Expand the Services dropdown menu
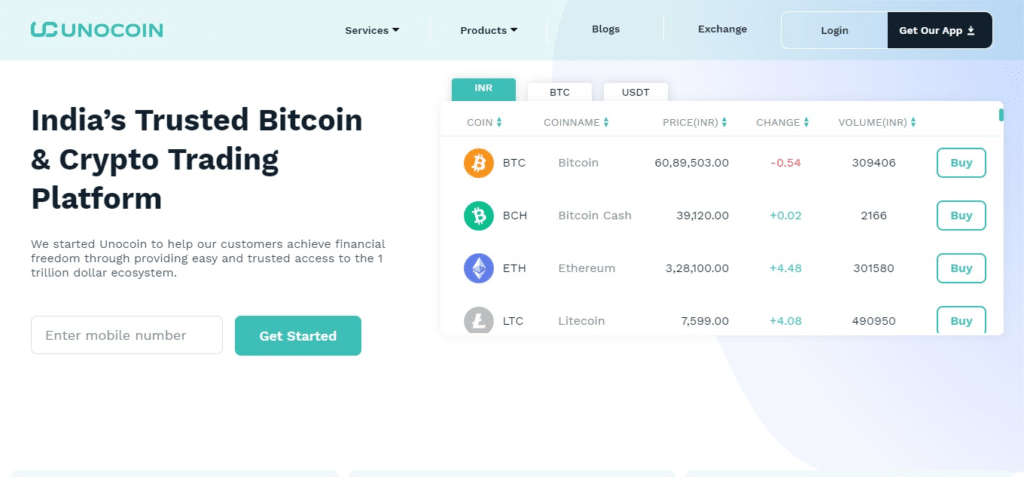1024x477 pixels. pyautogui.click(x=372, y=30)
